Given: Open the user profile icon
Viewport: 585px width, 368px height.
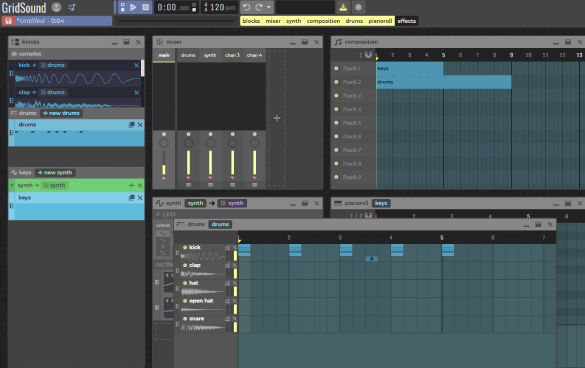Looking at the screenshot, I should pos(56,7).
